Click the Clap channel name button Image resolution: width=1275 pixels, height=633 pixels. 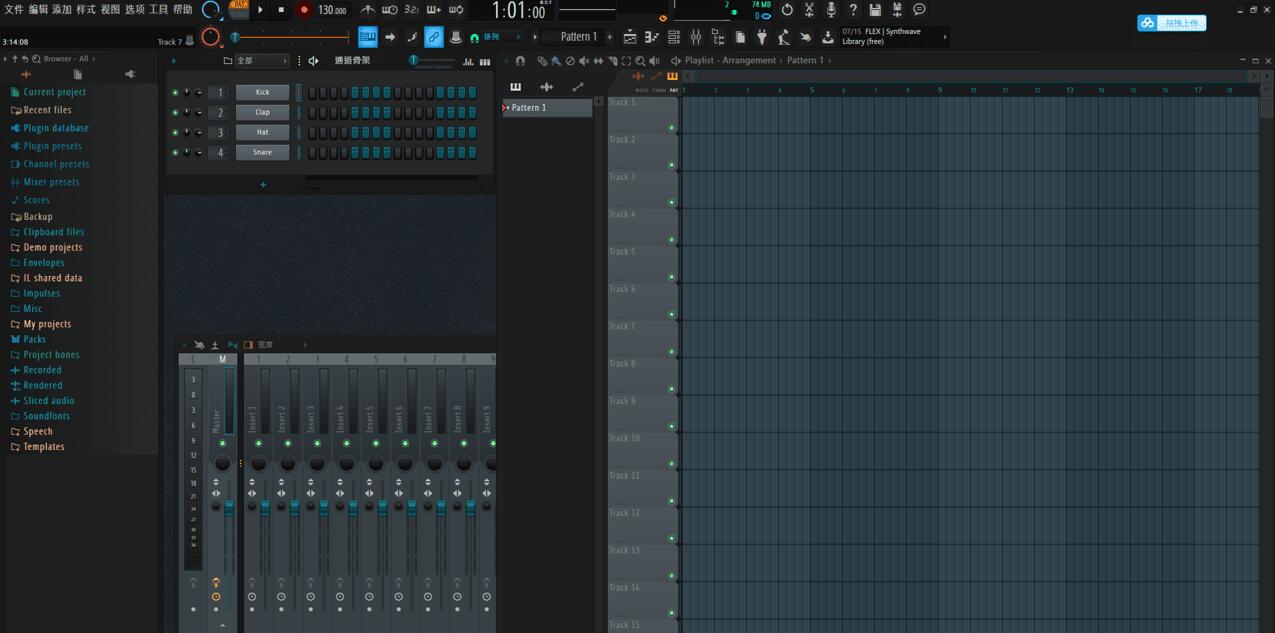click(x=262, y=111)
